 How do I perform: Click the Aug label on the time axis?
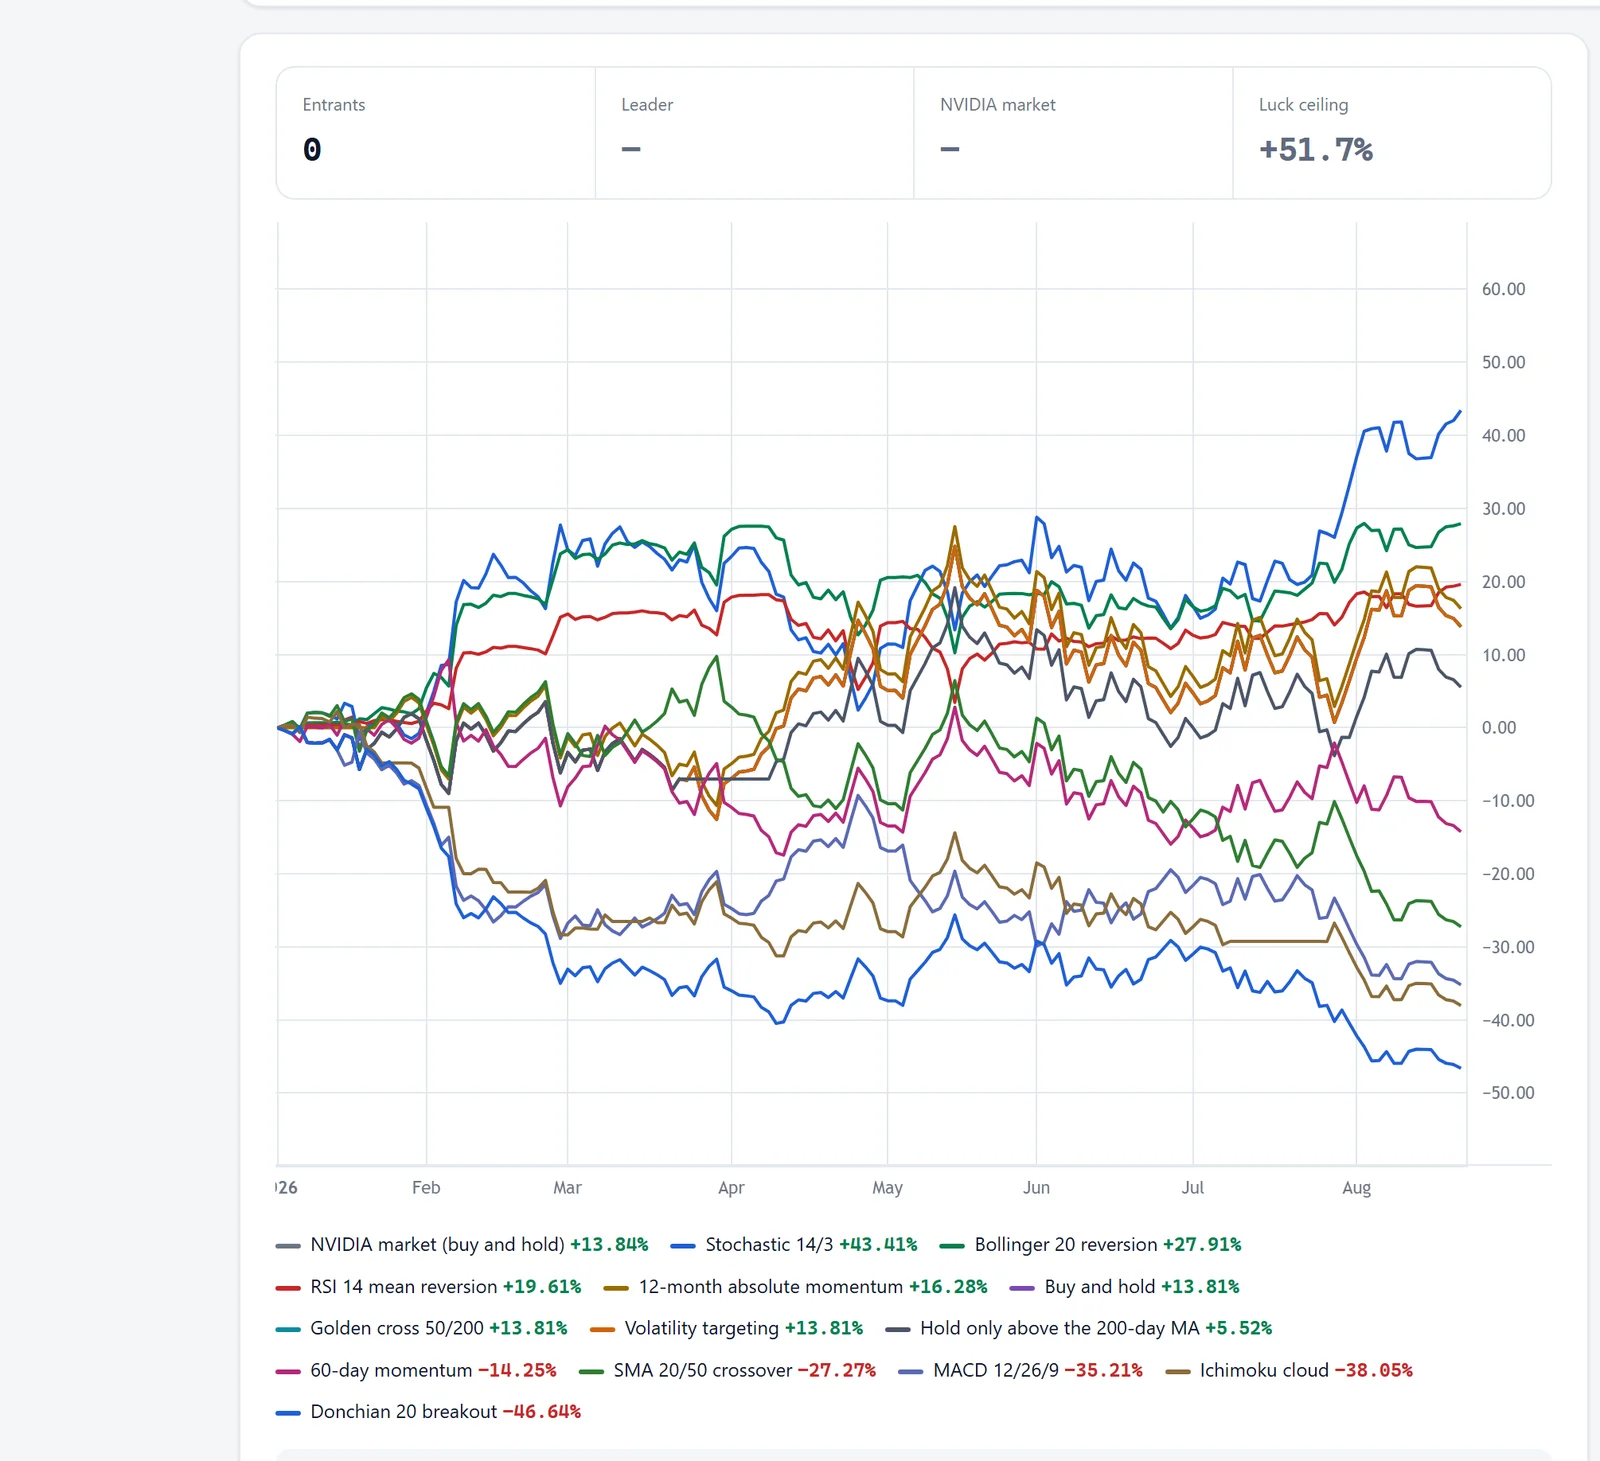(x=1356, y=1188)
